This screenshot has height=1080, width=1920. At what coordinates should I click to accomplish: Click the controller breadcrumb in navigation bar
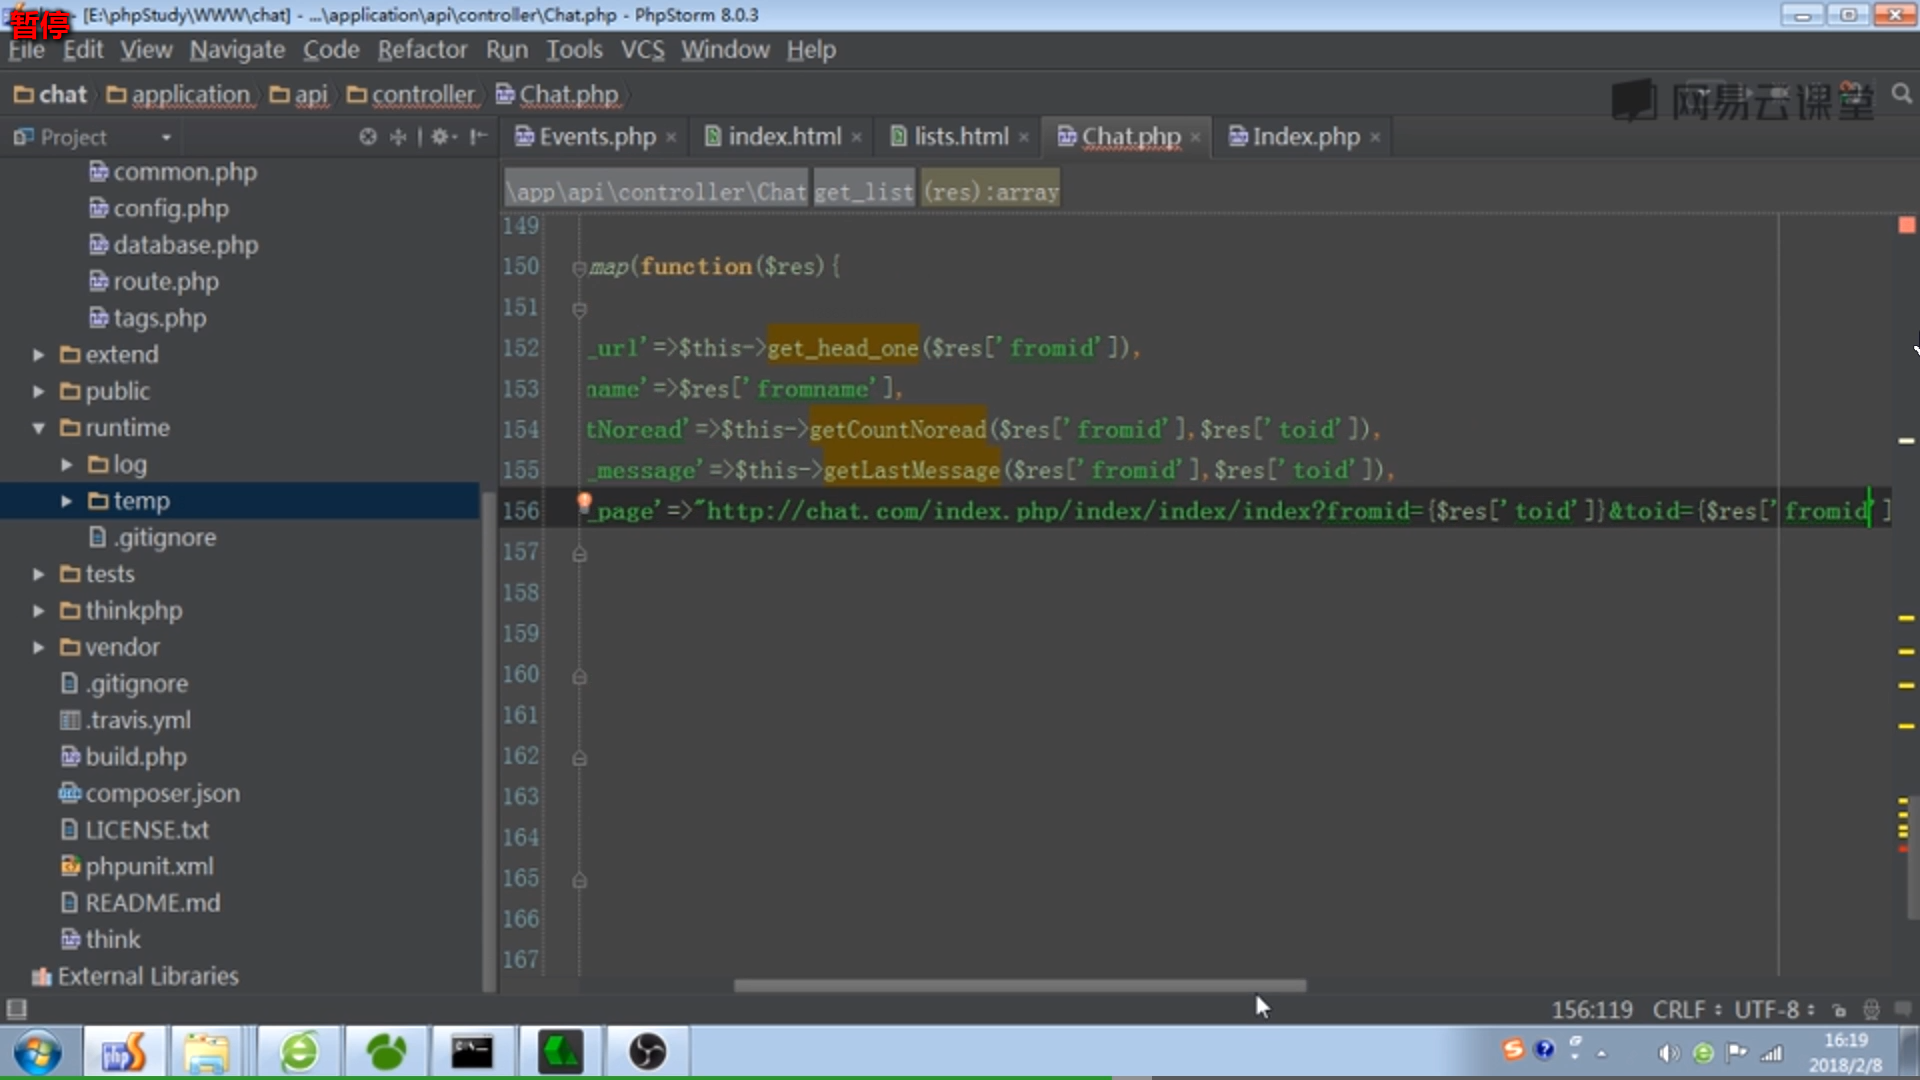422,95
